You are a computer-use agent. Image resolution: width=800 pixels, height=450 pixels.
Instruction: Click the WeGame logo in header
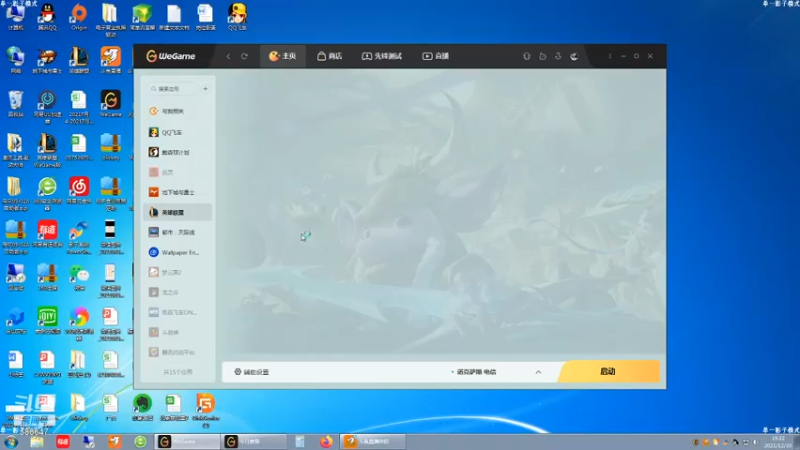tap(171, 56)
